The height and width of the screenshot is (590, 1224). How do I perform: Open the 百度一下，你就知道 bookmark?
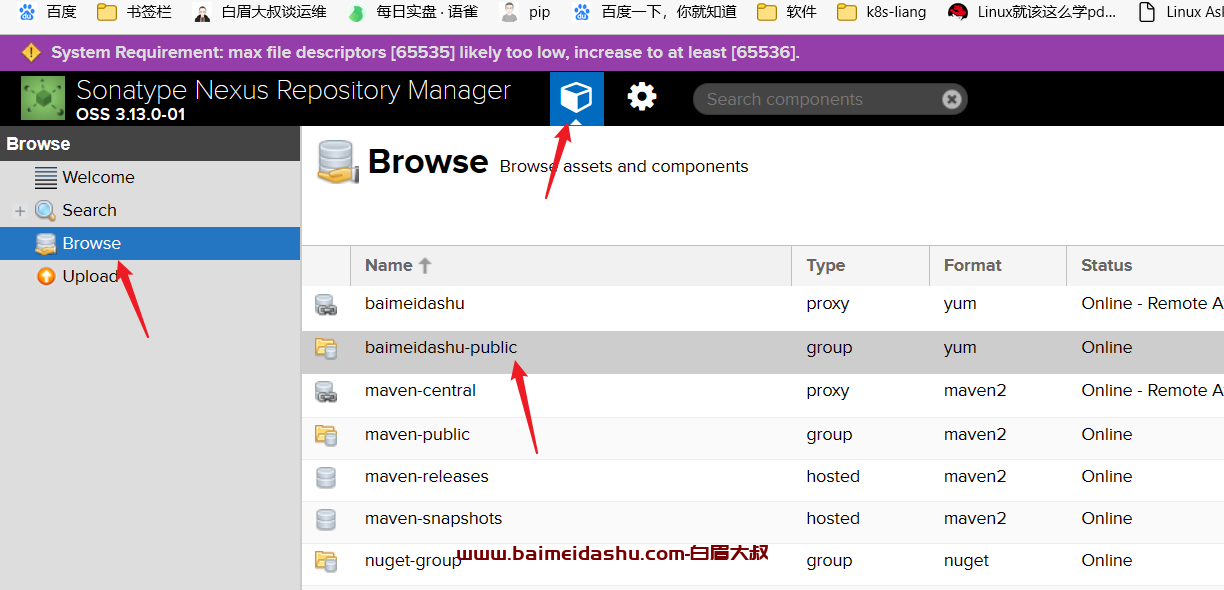point(654,12)
